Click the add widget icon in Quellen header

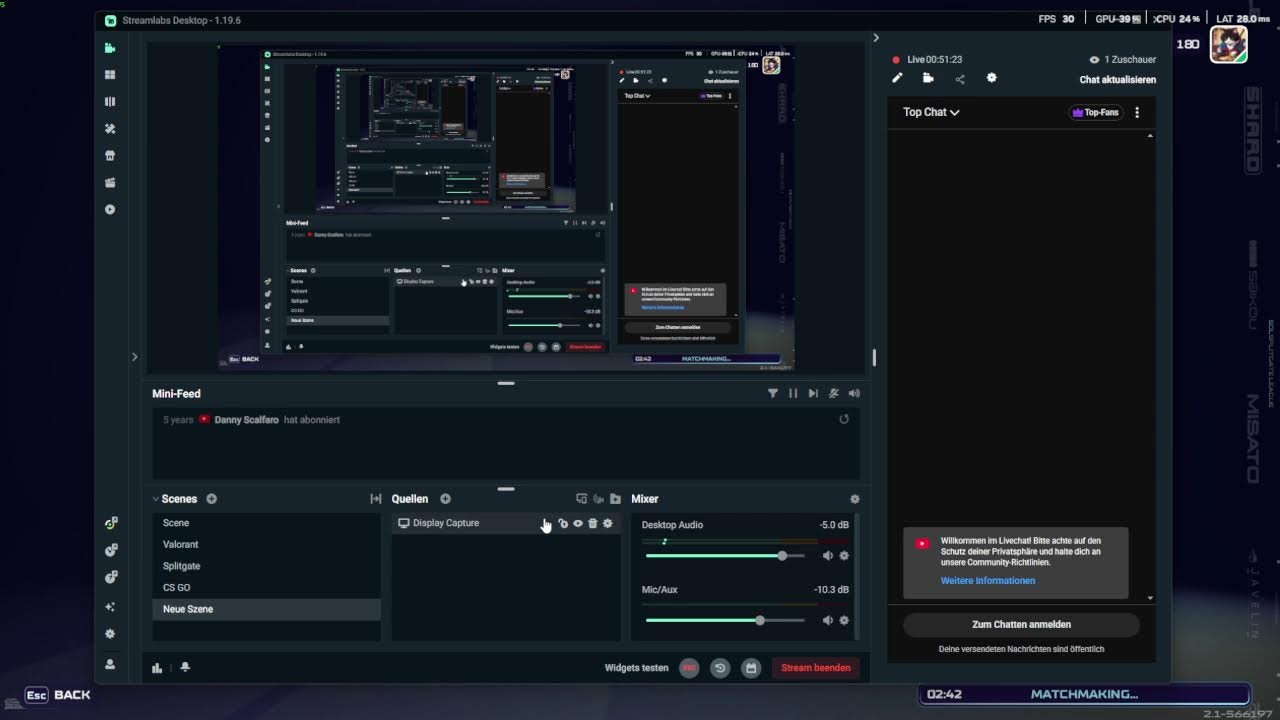pos(581,499)
